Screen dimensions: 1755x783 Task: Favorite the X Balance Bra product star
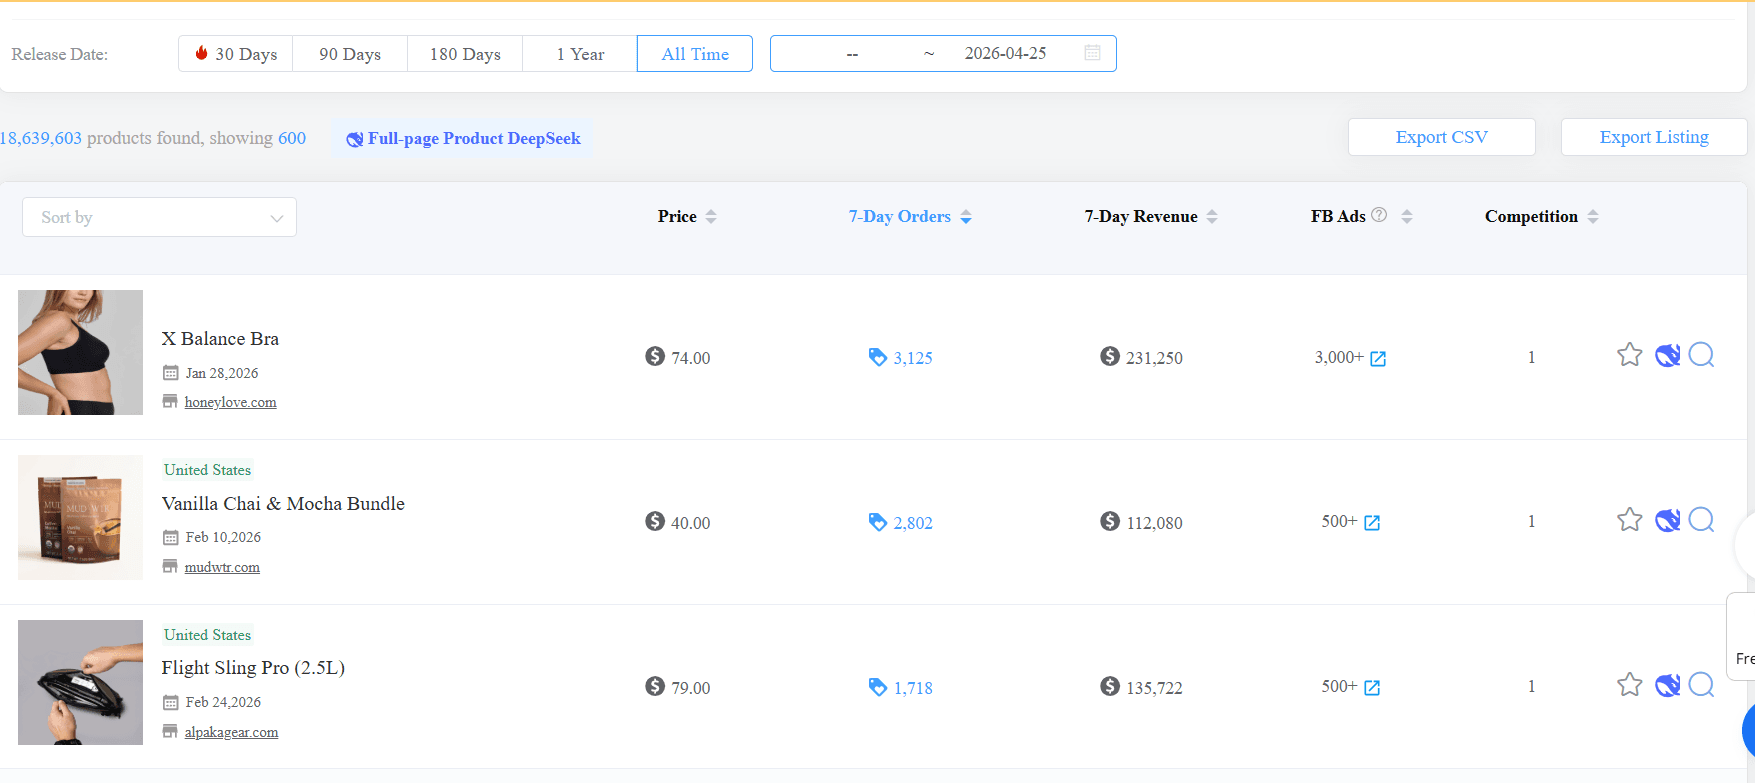[1629, 355]
